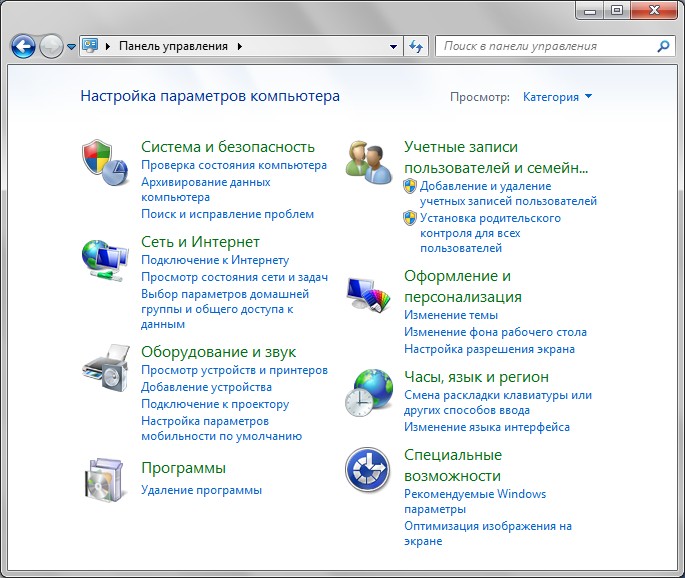Expand arrow after Панель управления breadcrumb
Screen dimensions: 685x578
(239, 46)
